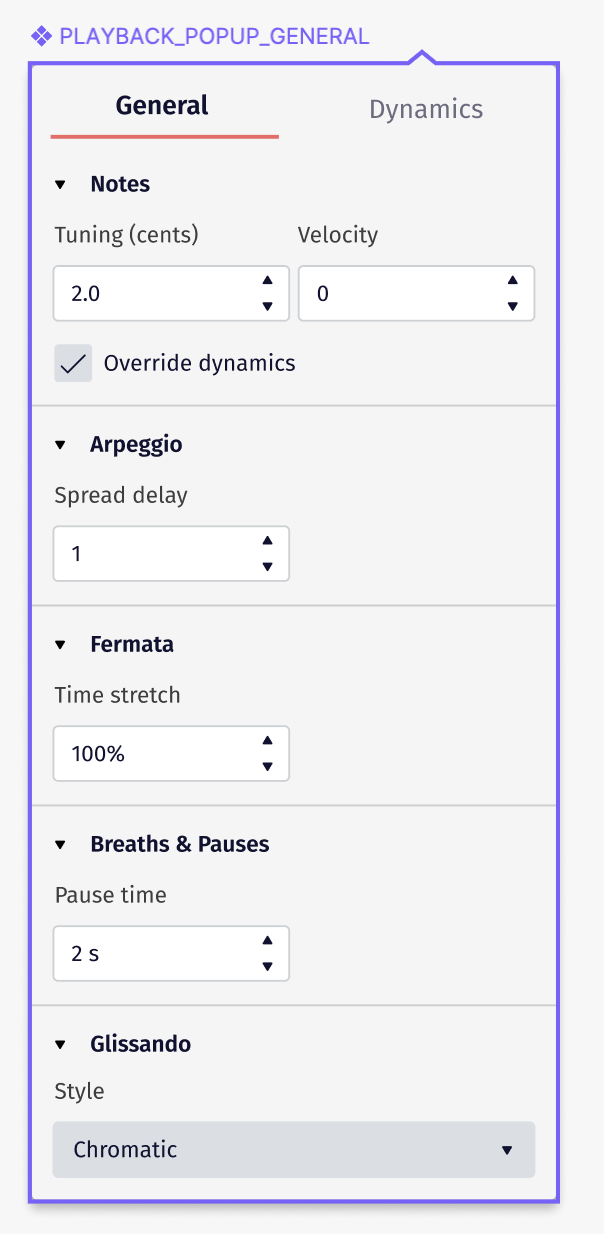Click the diamond icon beside PLAYBACK_POPUP_GENERAL

[44, 35]
